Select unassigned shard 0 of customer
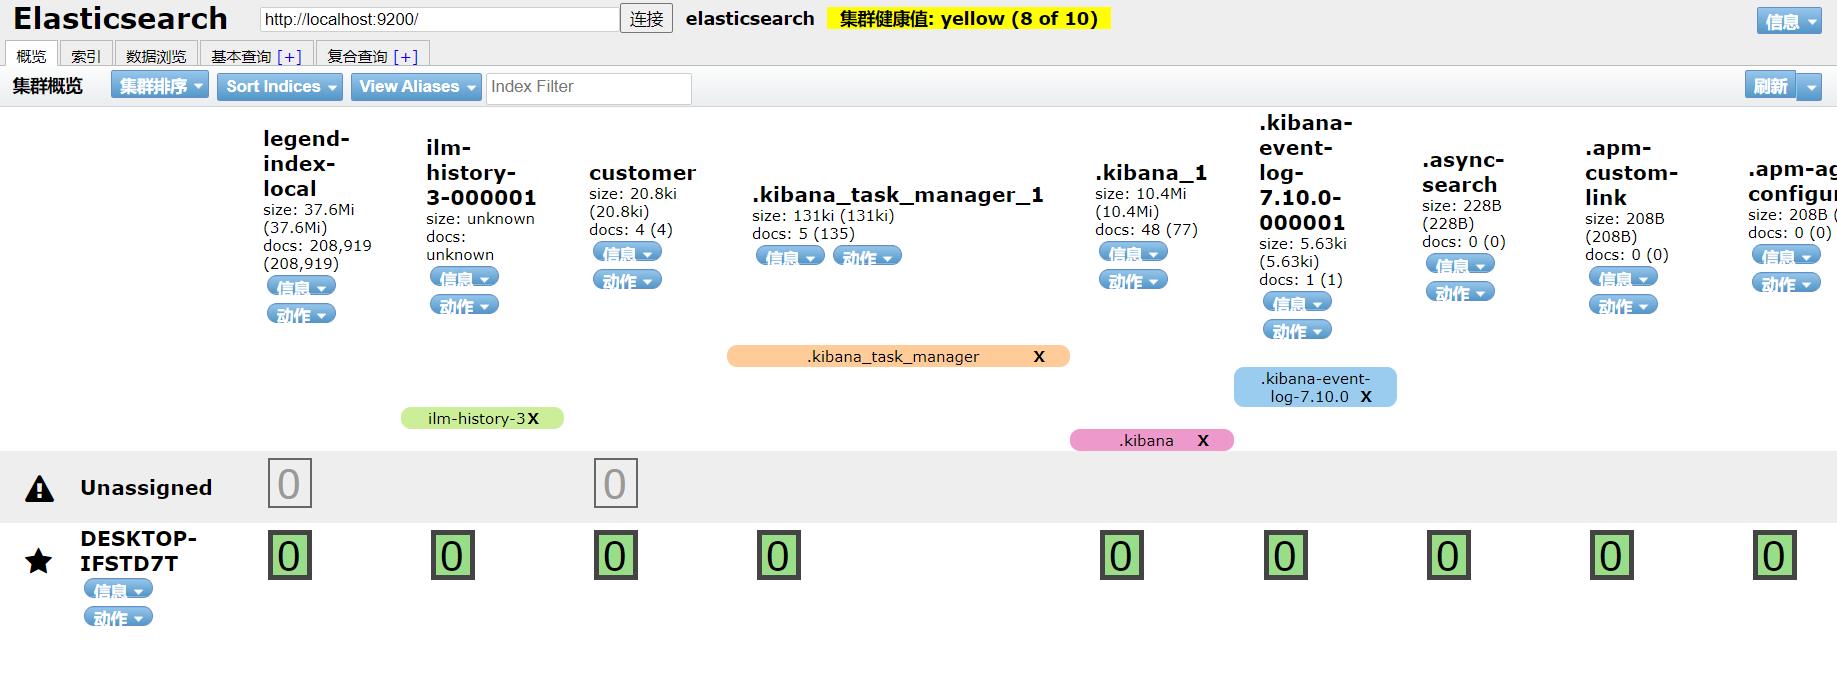 coord(616,484)
